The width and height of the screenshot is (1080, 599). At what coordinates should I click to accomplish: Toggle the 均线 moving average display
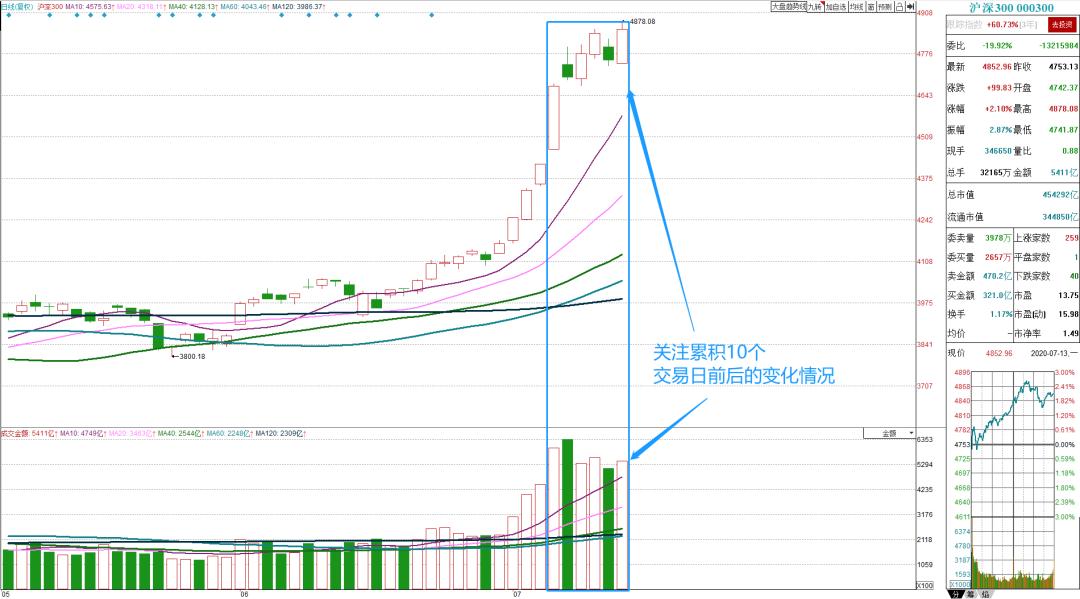point(857,7)
